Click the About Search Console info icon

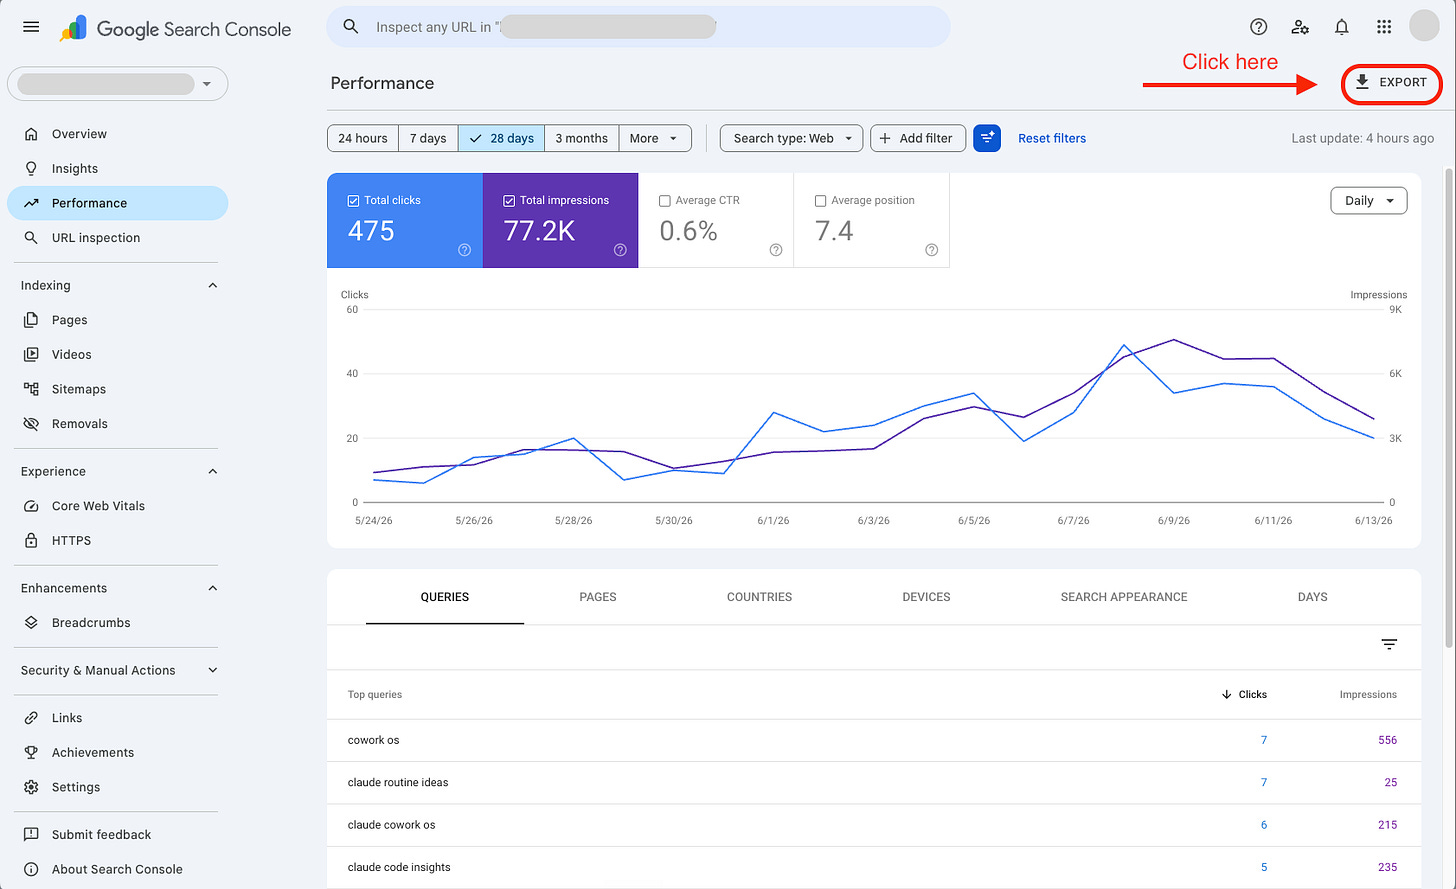(x=31, y=869)
